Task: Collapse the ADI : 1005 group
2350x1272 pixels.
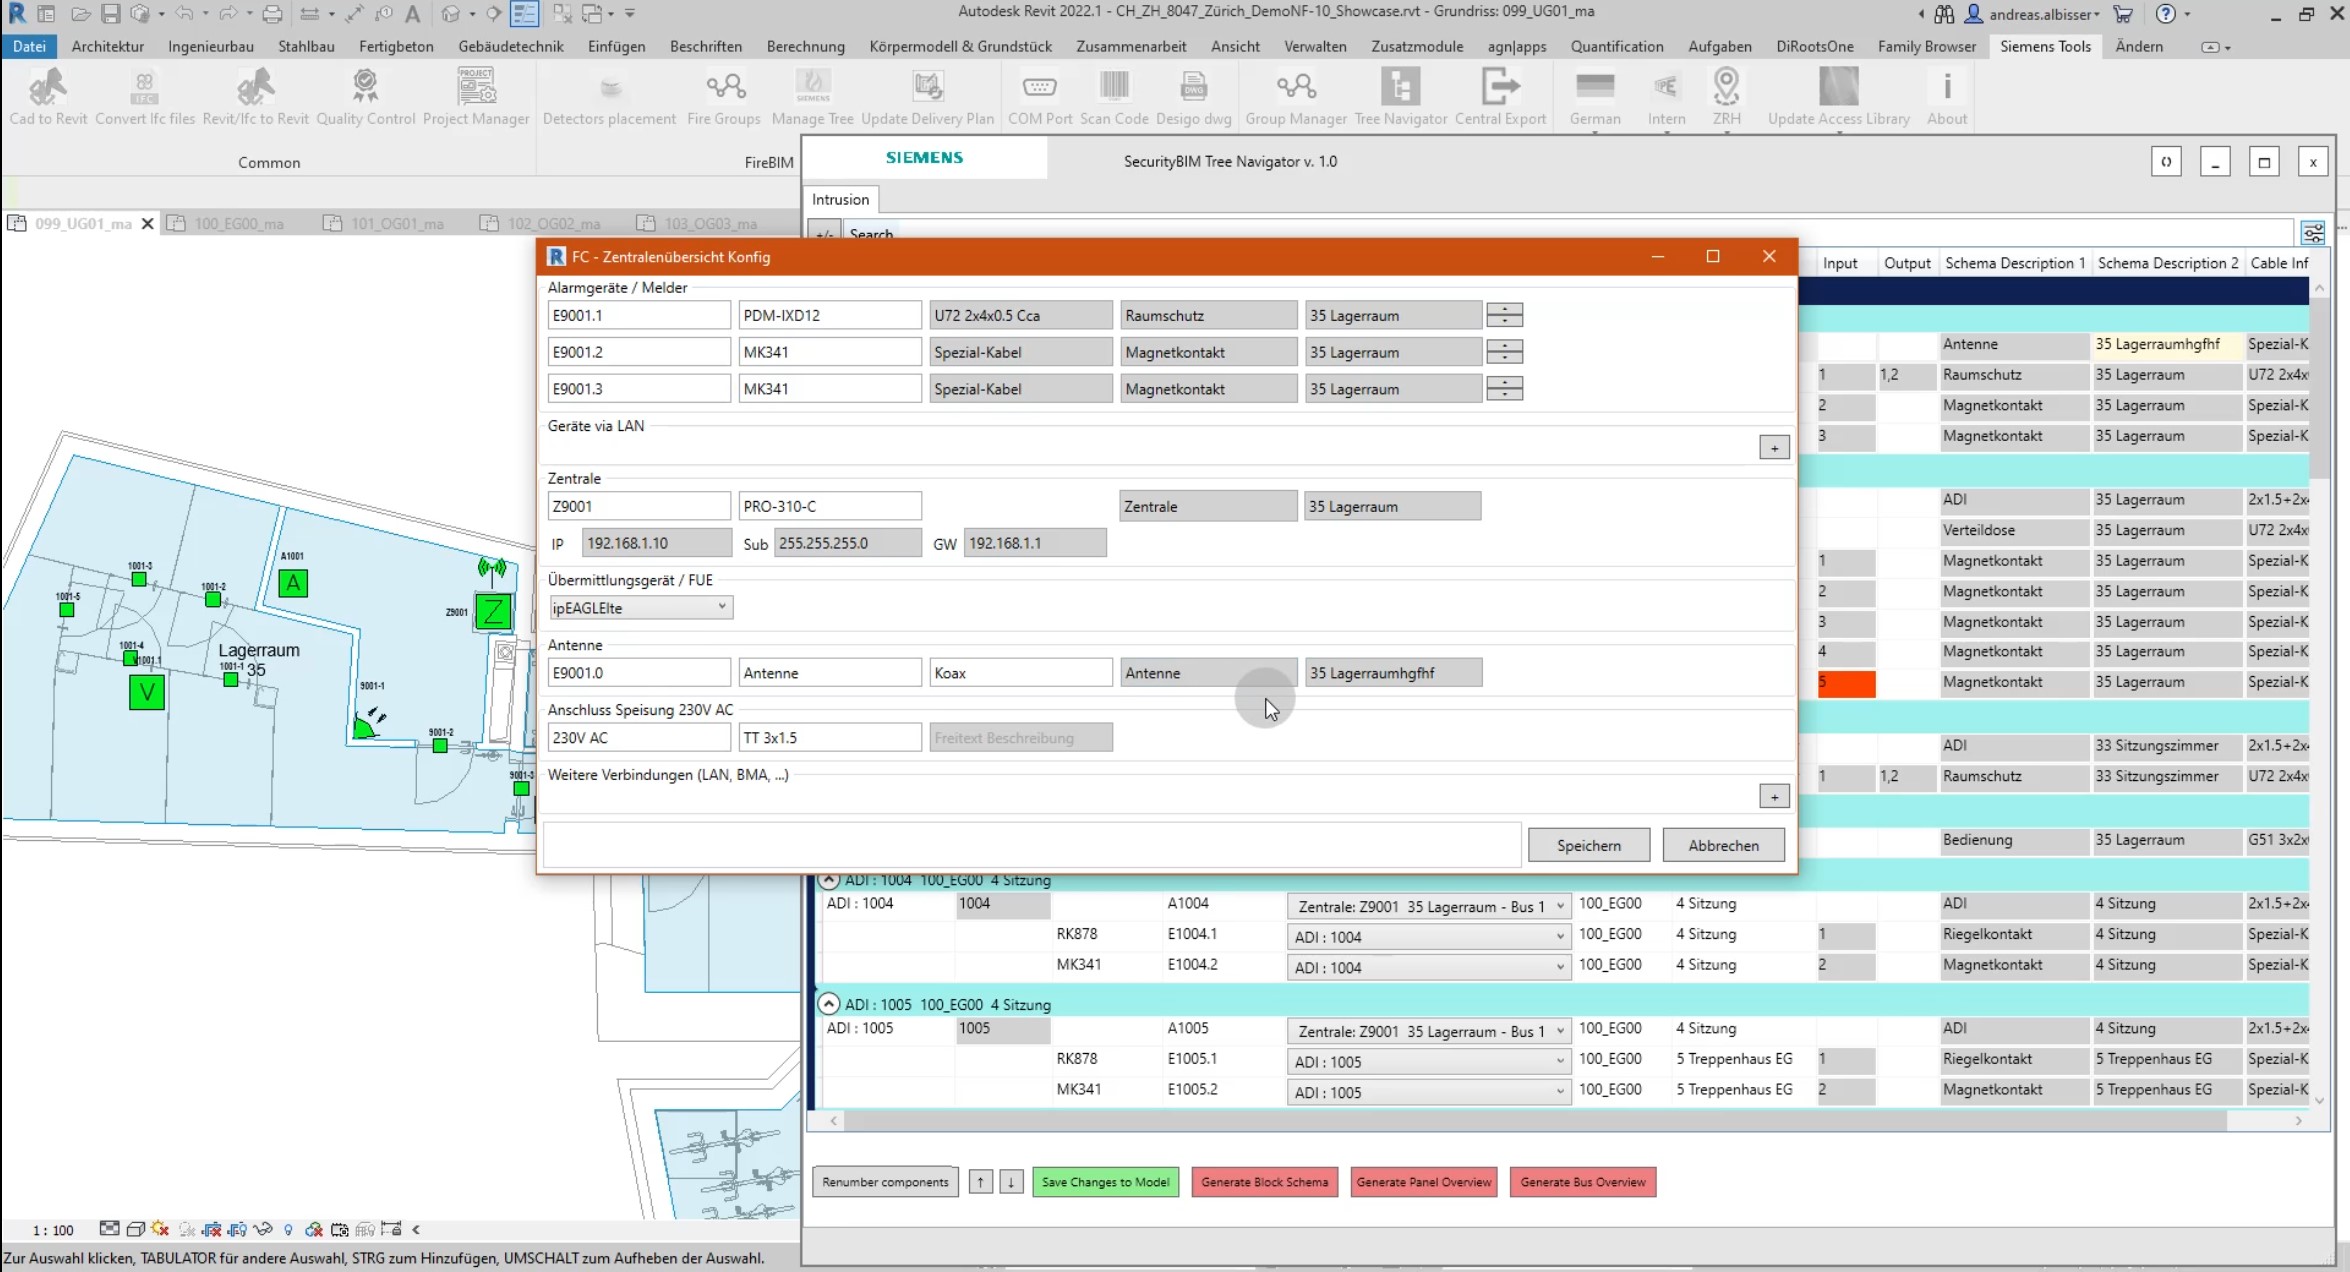Action: [x=829, y=1004]
